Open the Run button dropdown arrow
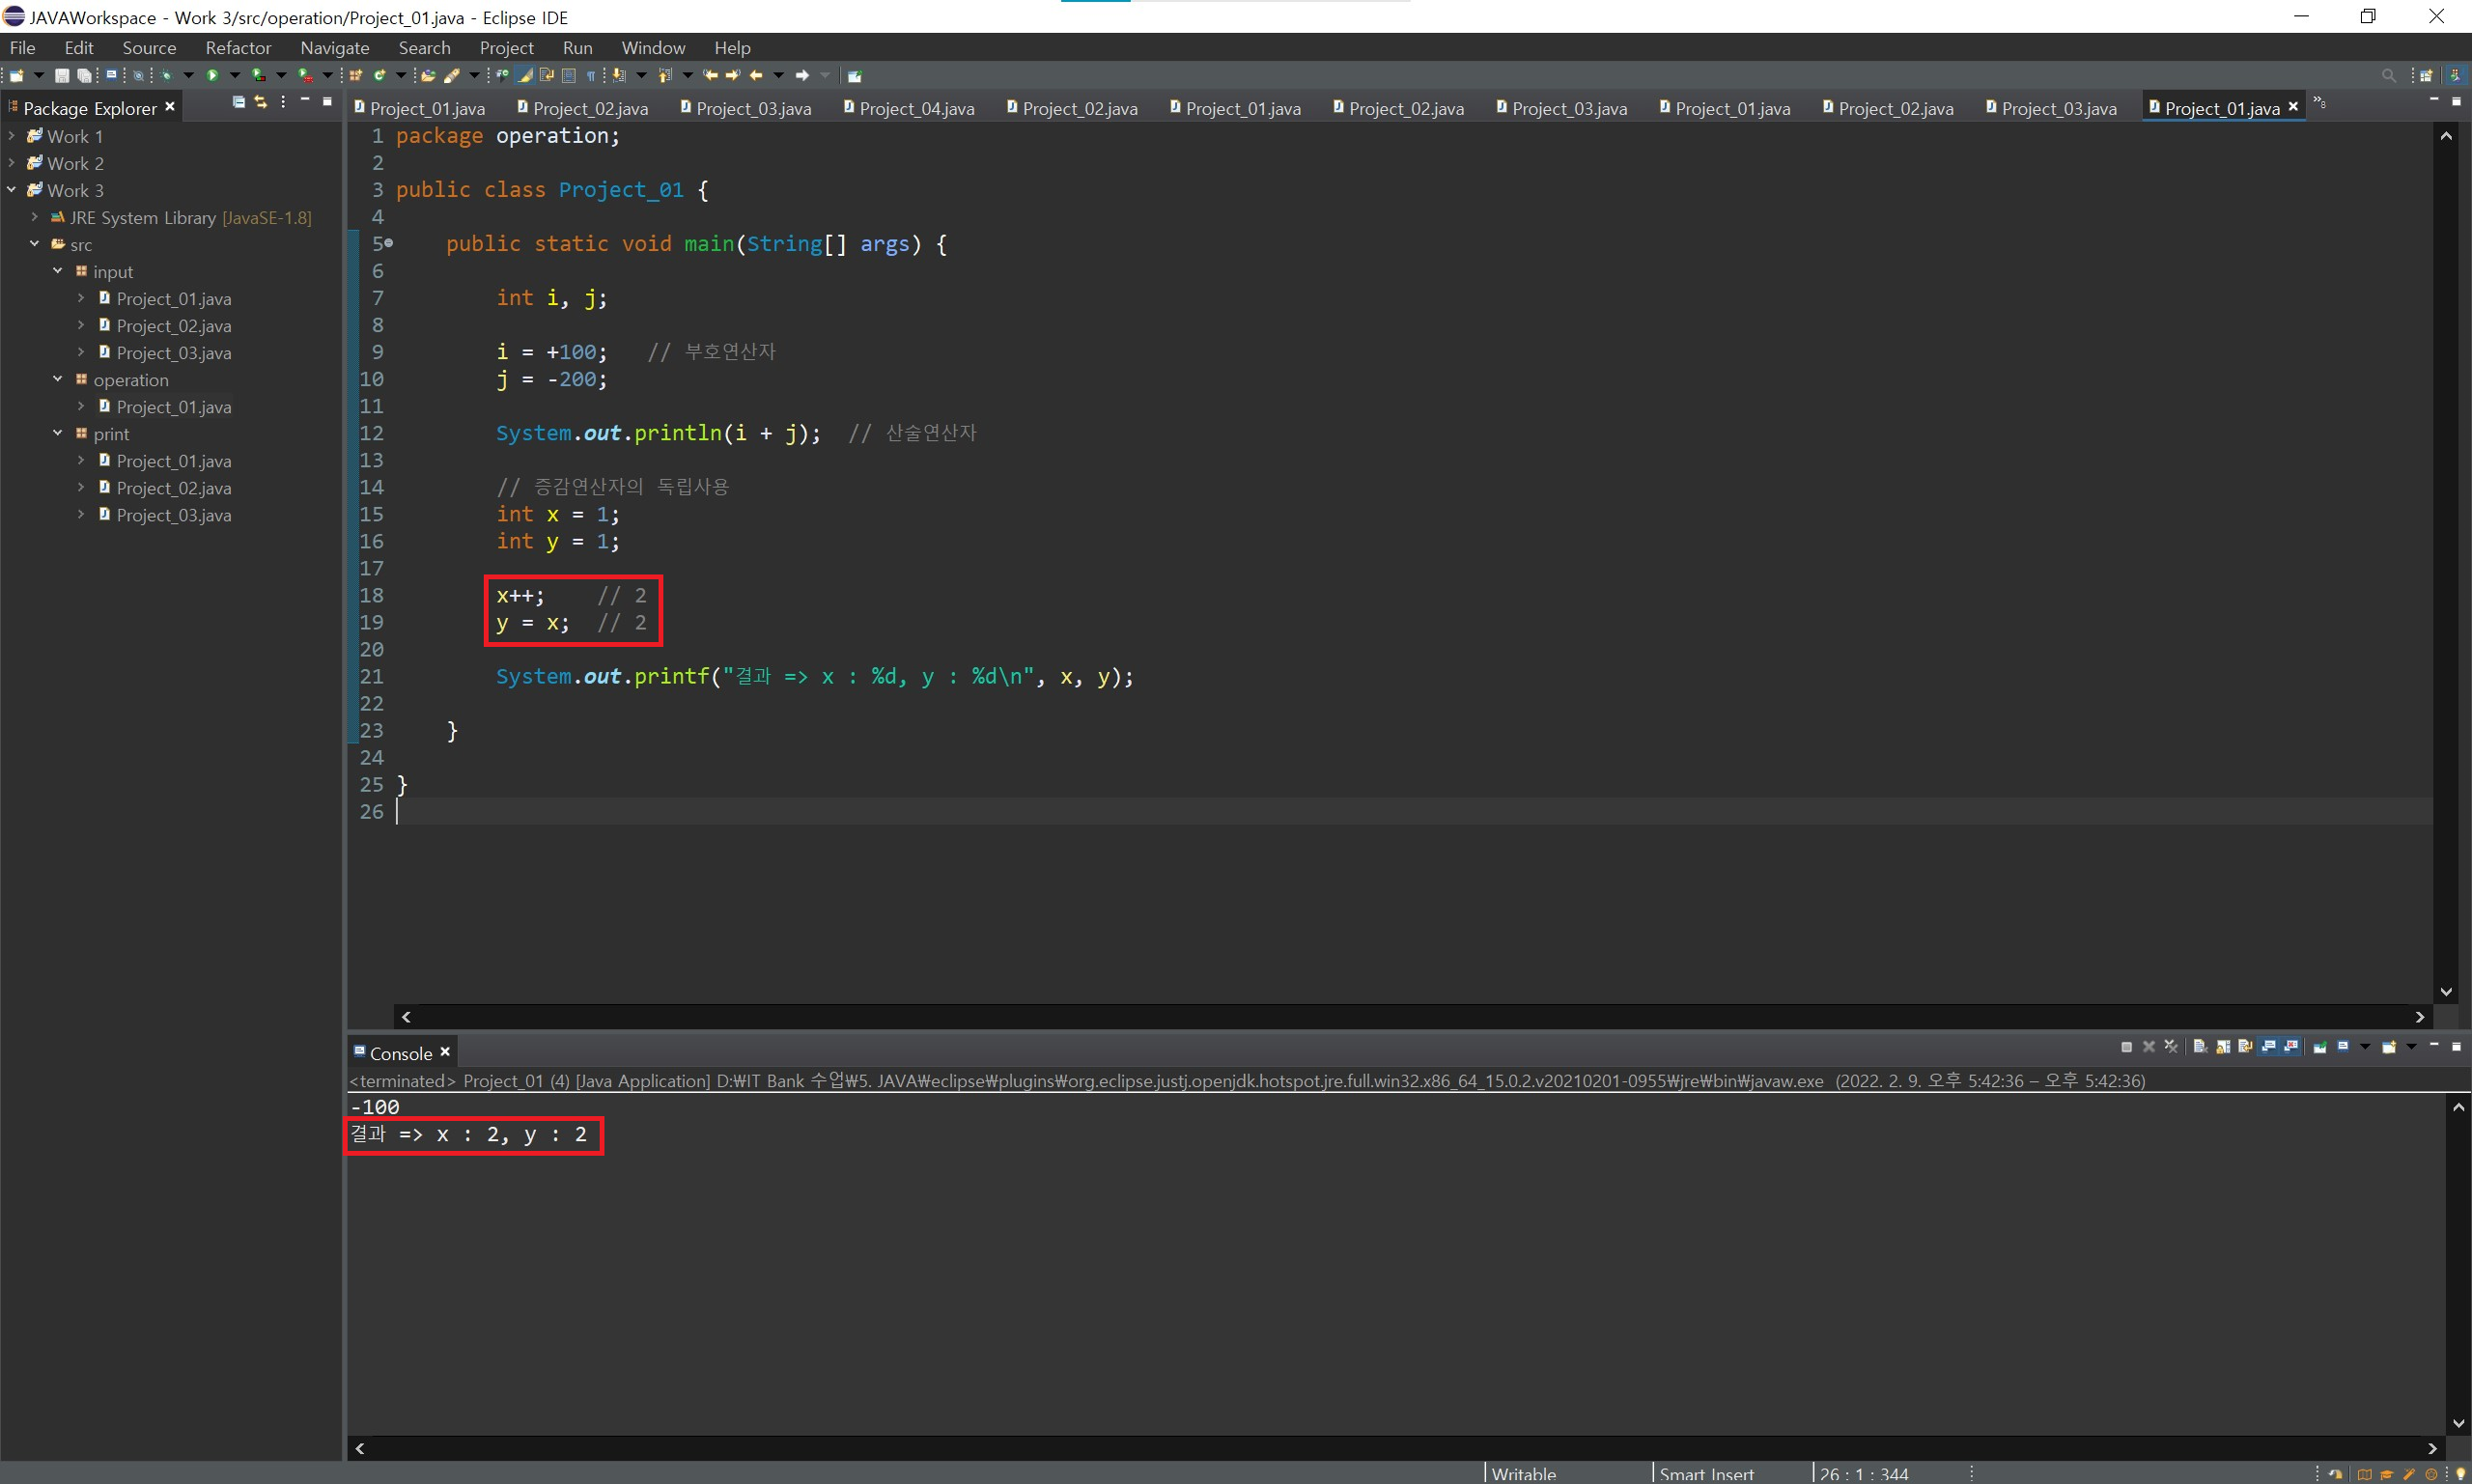The height and width of the screenshot is (1484, 2472). [235, 75]
